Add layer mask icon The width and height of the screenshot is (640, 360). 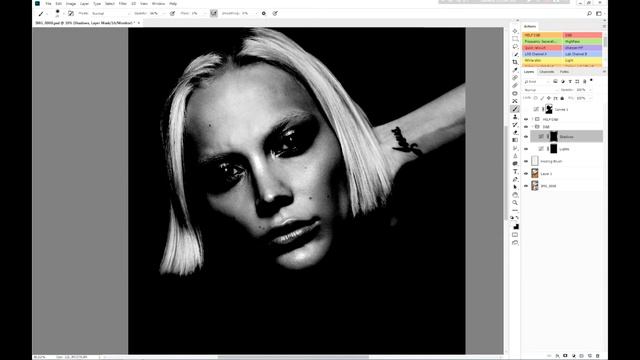click(565, 356)
